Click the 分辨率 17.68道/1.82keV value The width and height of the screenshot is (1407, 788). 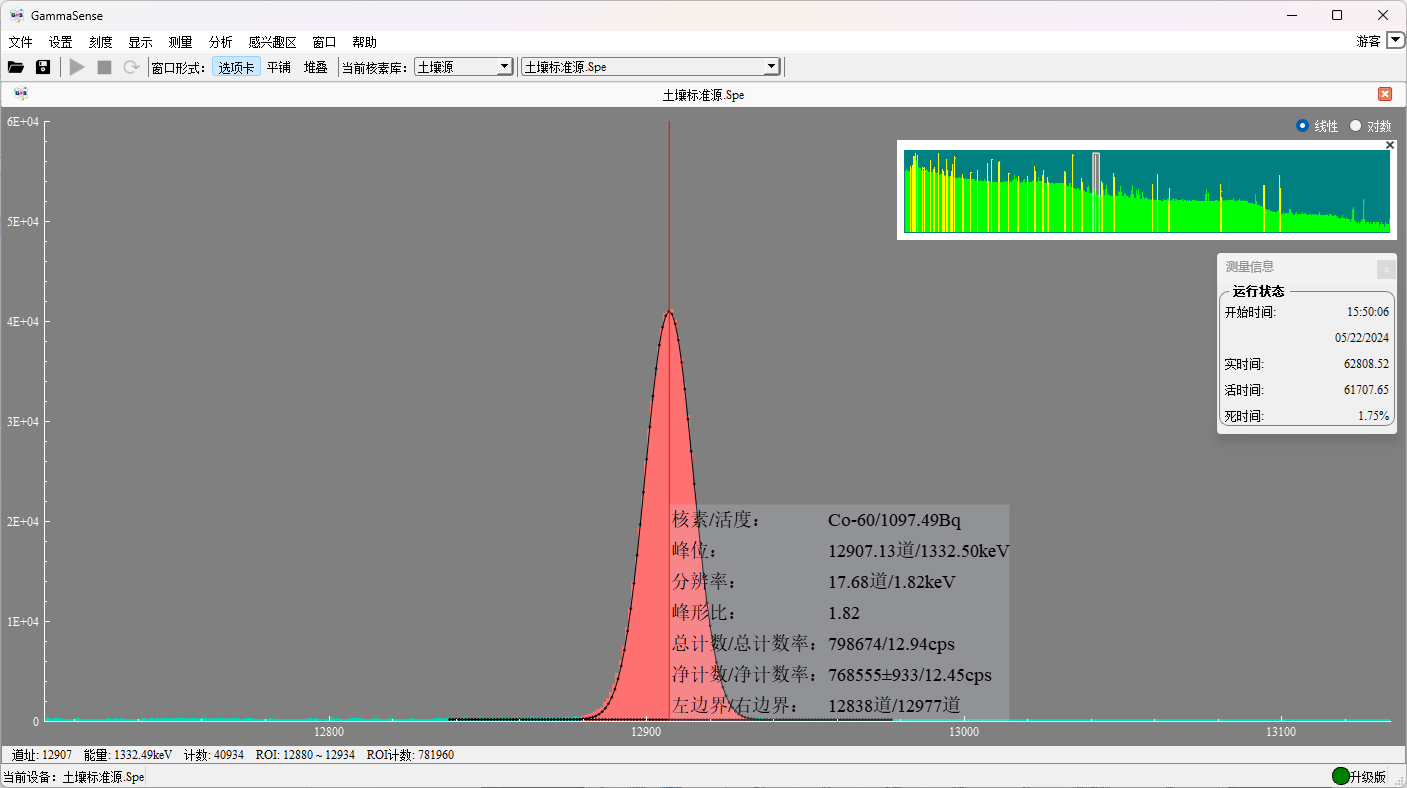pyautogui.click(x=892, y=582)
